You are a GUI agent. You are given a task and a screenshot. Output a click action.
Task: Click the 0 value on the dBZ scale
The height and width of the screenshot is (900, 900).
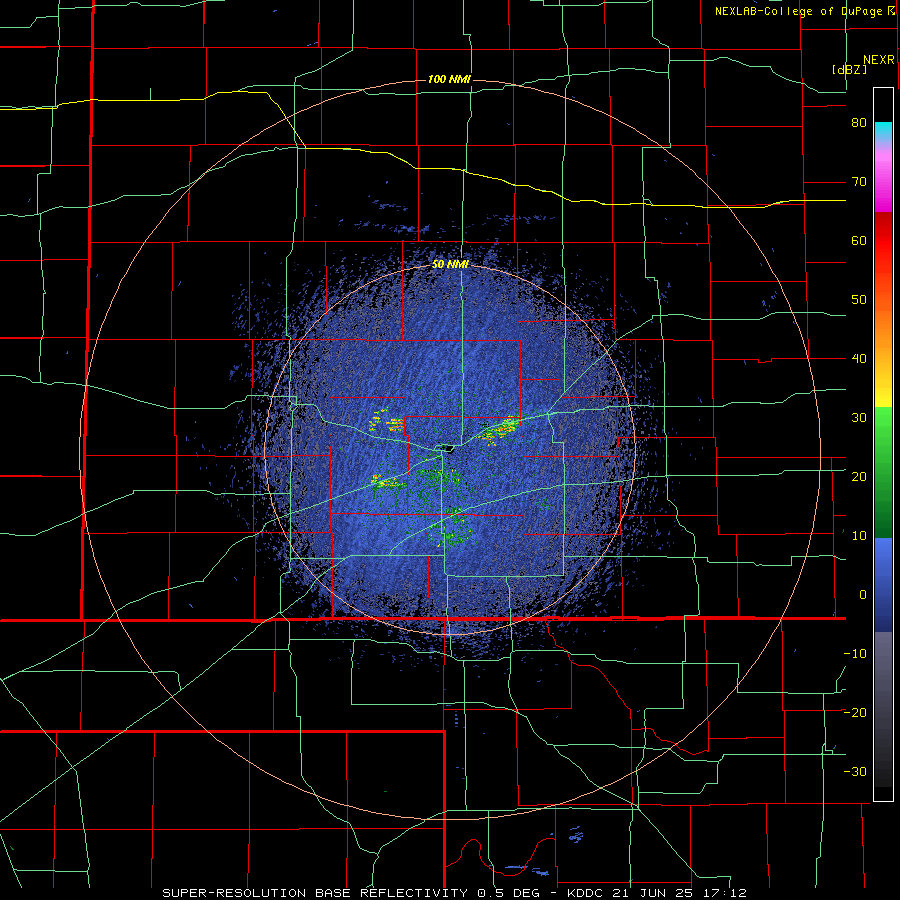coord(863,595)
